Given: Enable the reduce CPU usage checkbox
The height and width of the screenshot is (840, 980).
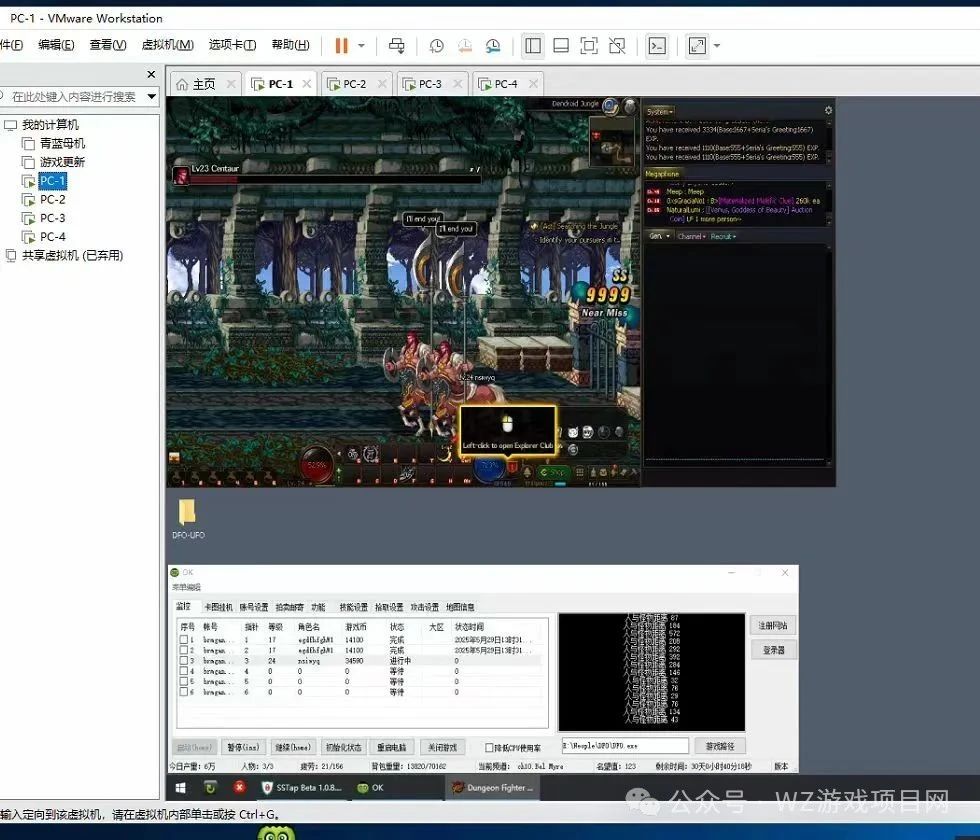Looking at the screenshot, I should click(489, 747).
